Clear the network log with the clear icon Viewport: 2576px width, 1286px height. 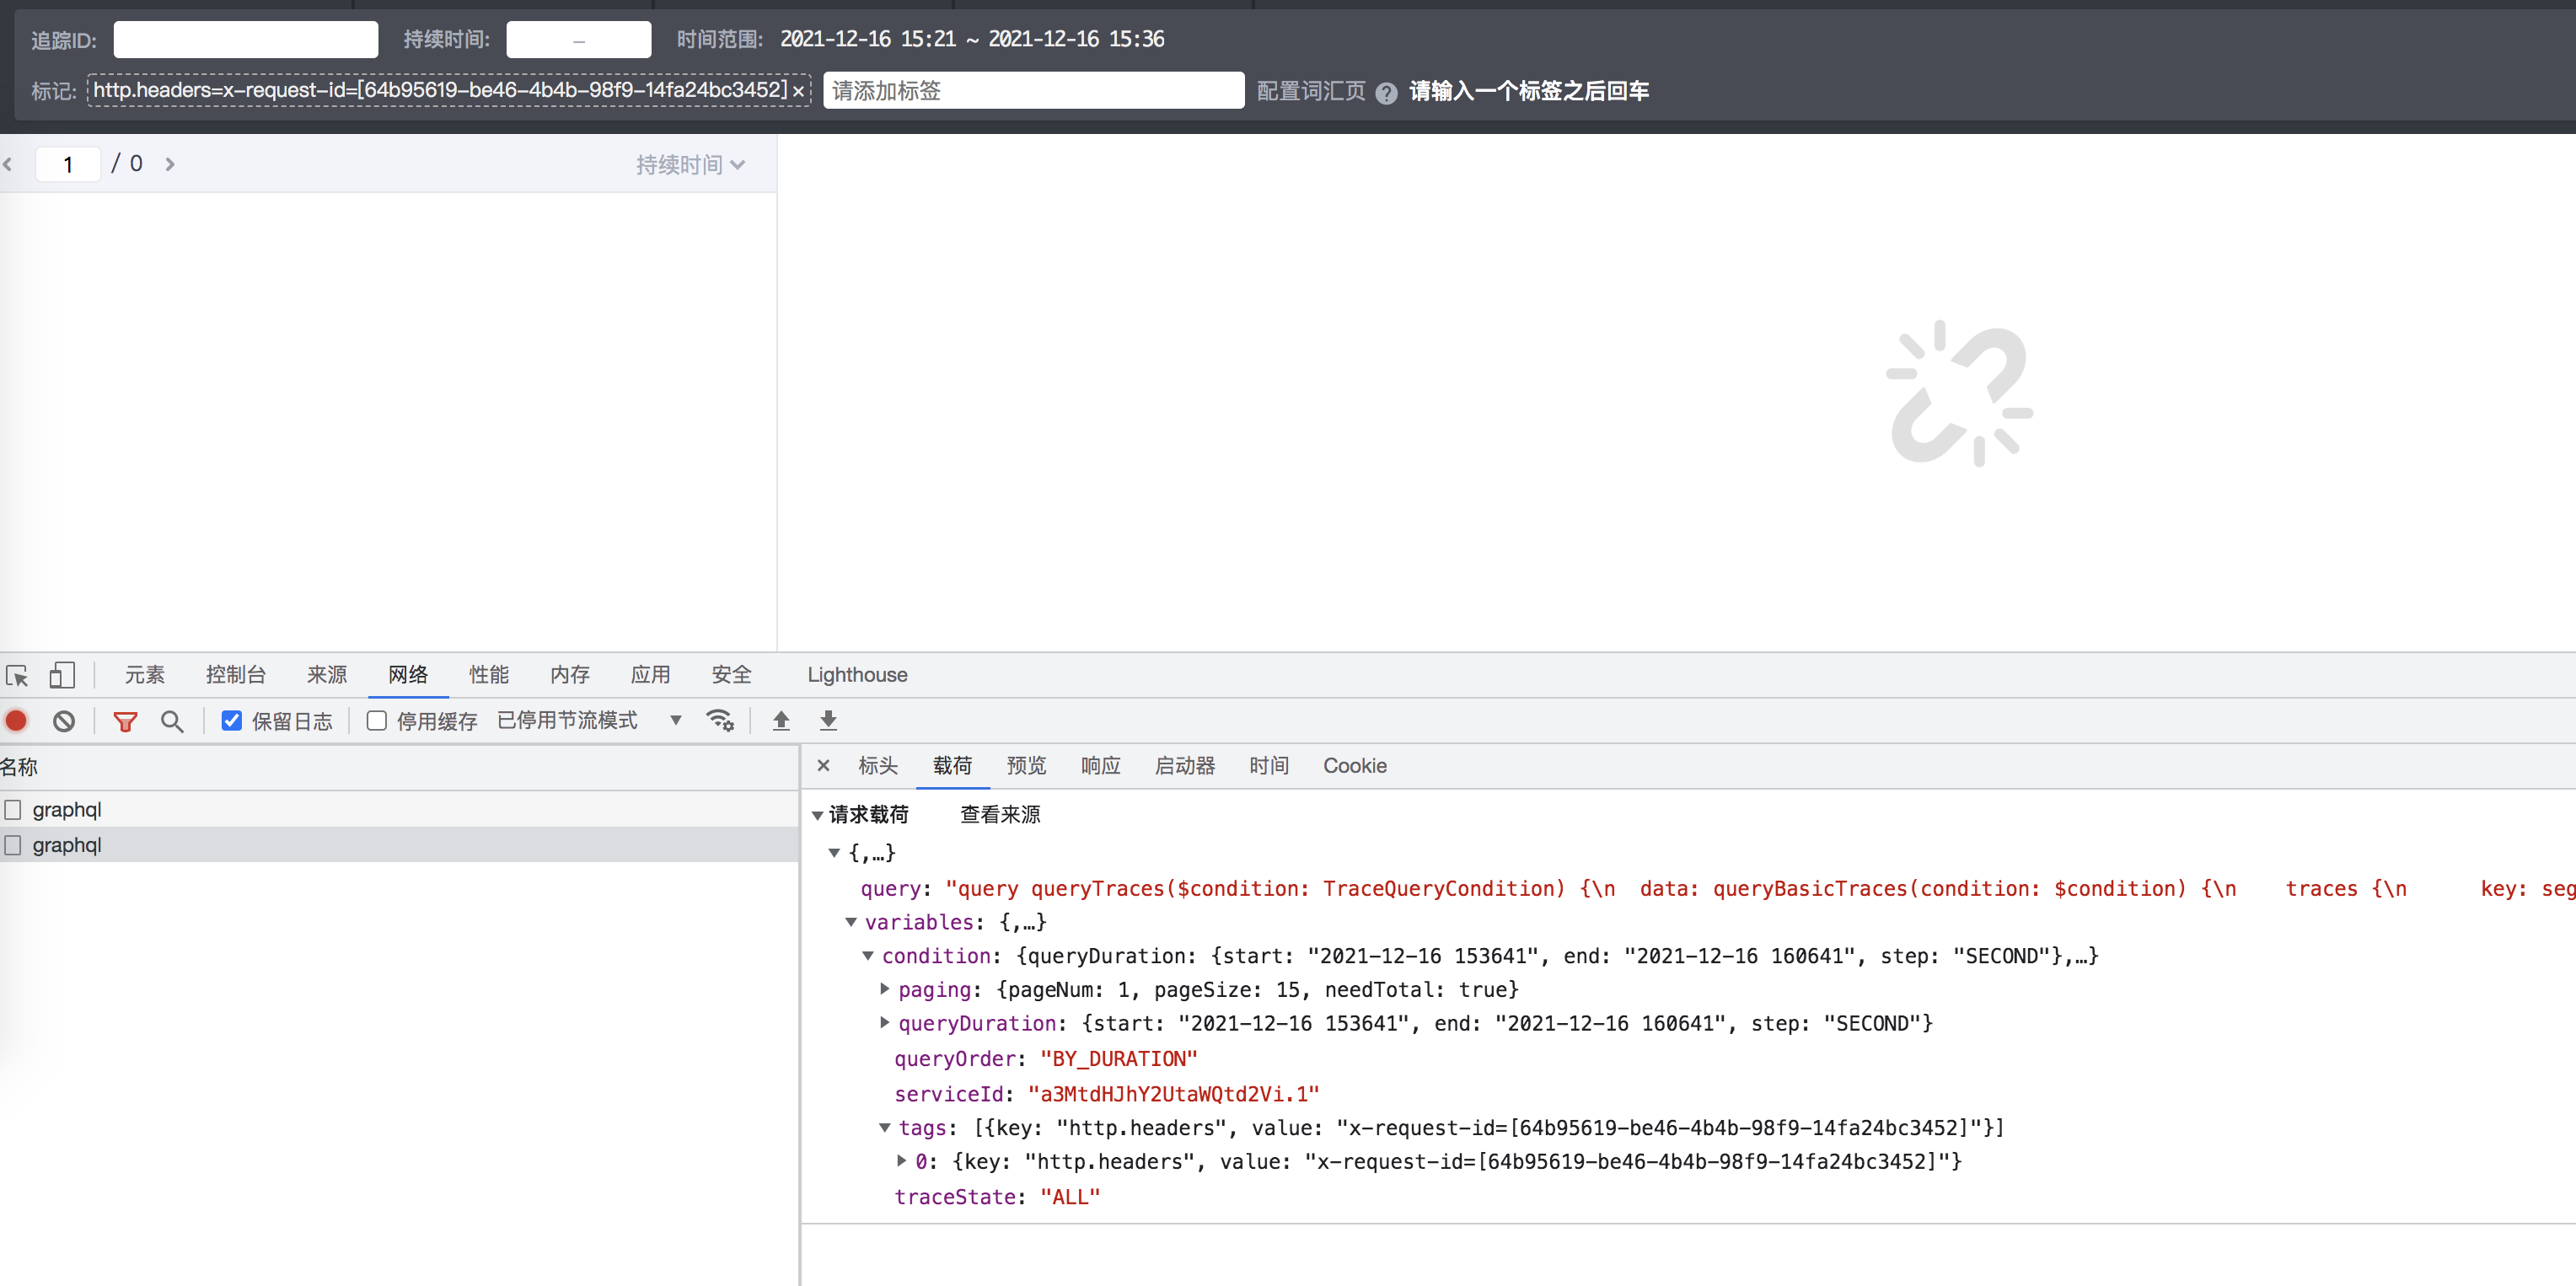pyautogui.click(x=63, y=720)
